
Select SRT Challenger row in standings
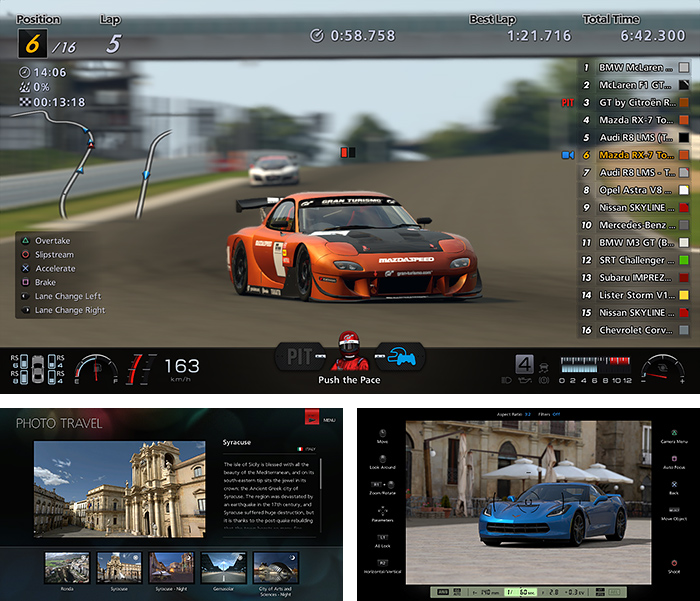[x=634, y=260]
